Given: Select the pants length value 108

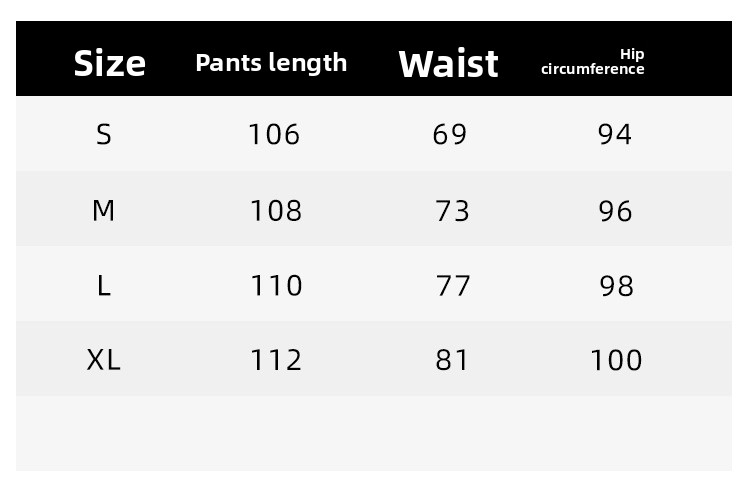Looking at the screenshot, I should [x=275, y=210].
